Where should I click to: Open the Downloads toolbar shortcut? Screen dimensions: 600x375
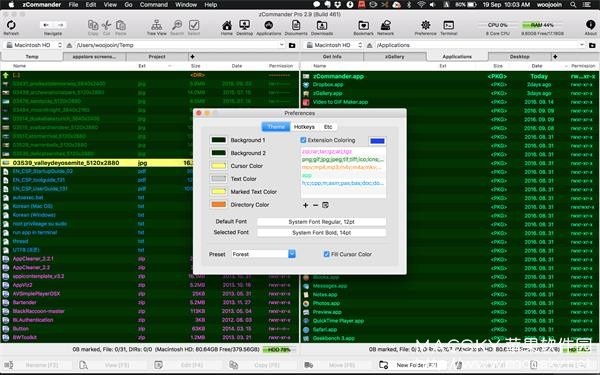(322, 25)
